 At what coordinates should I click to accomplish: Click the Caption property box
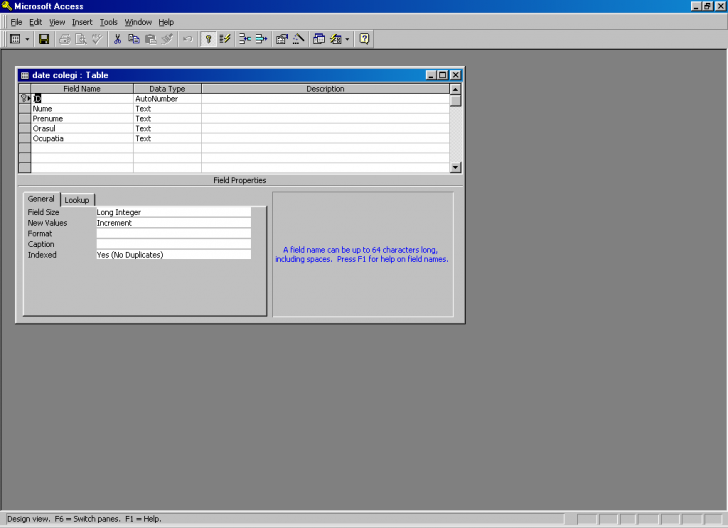point(173,244)
